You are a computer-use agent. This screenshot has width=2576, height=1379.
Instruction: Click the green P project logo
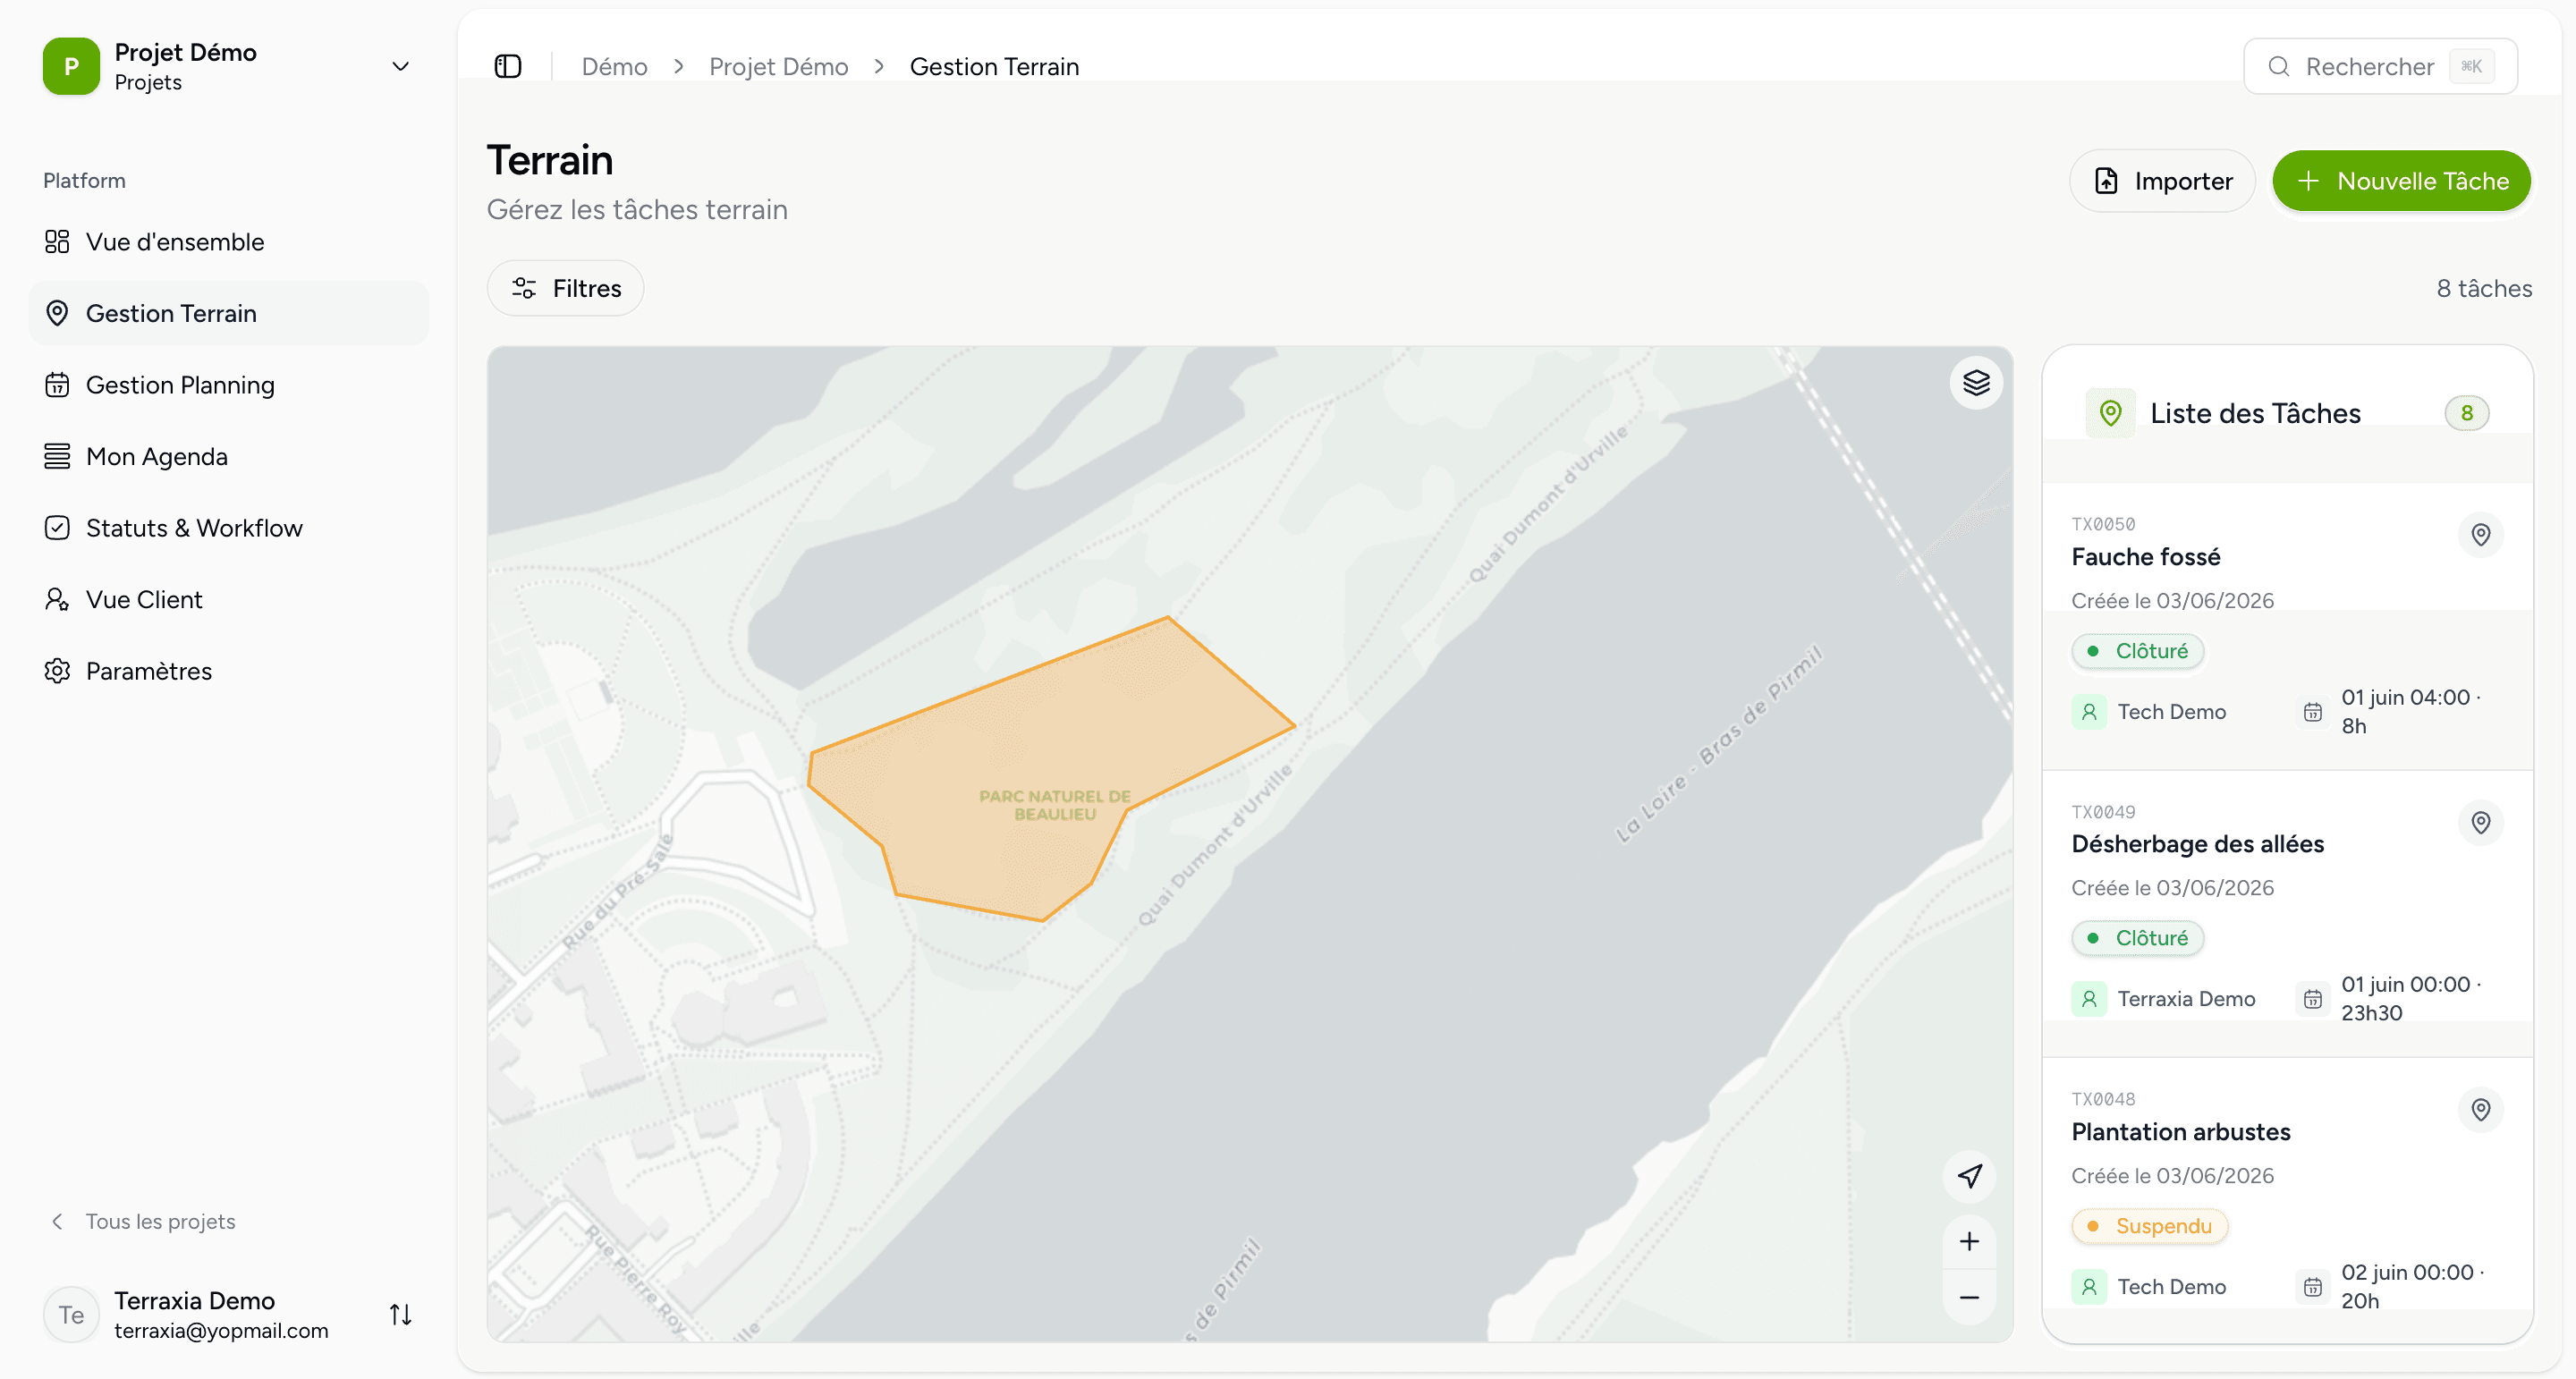(71, 66)
